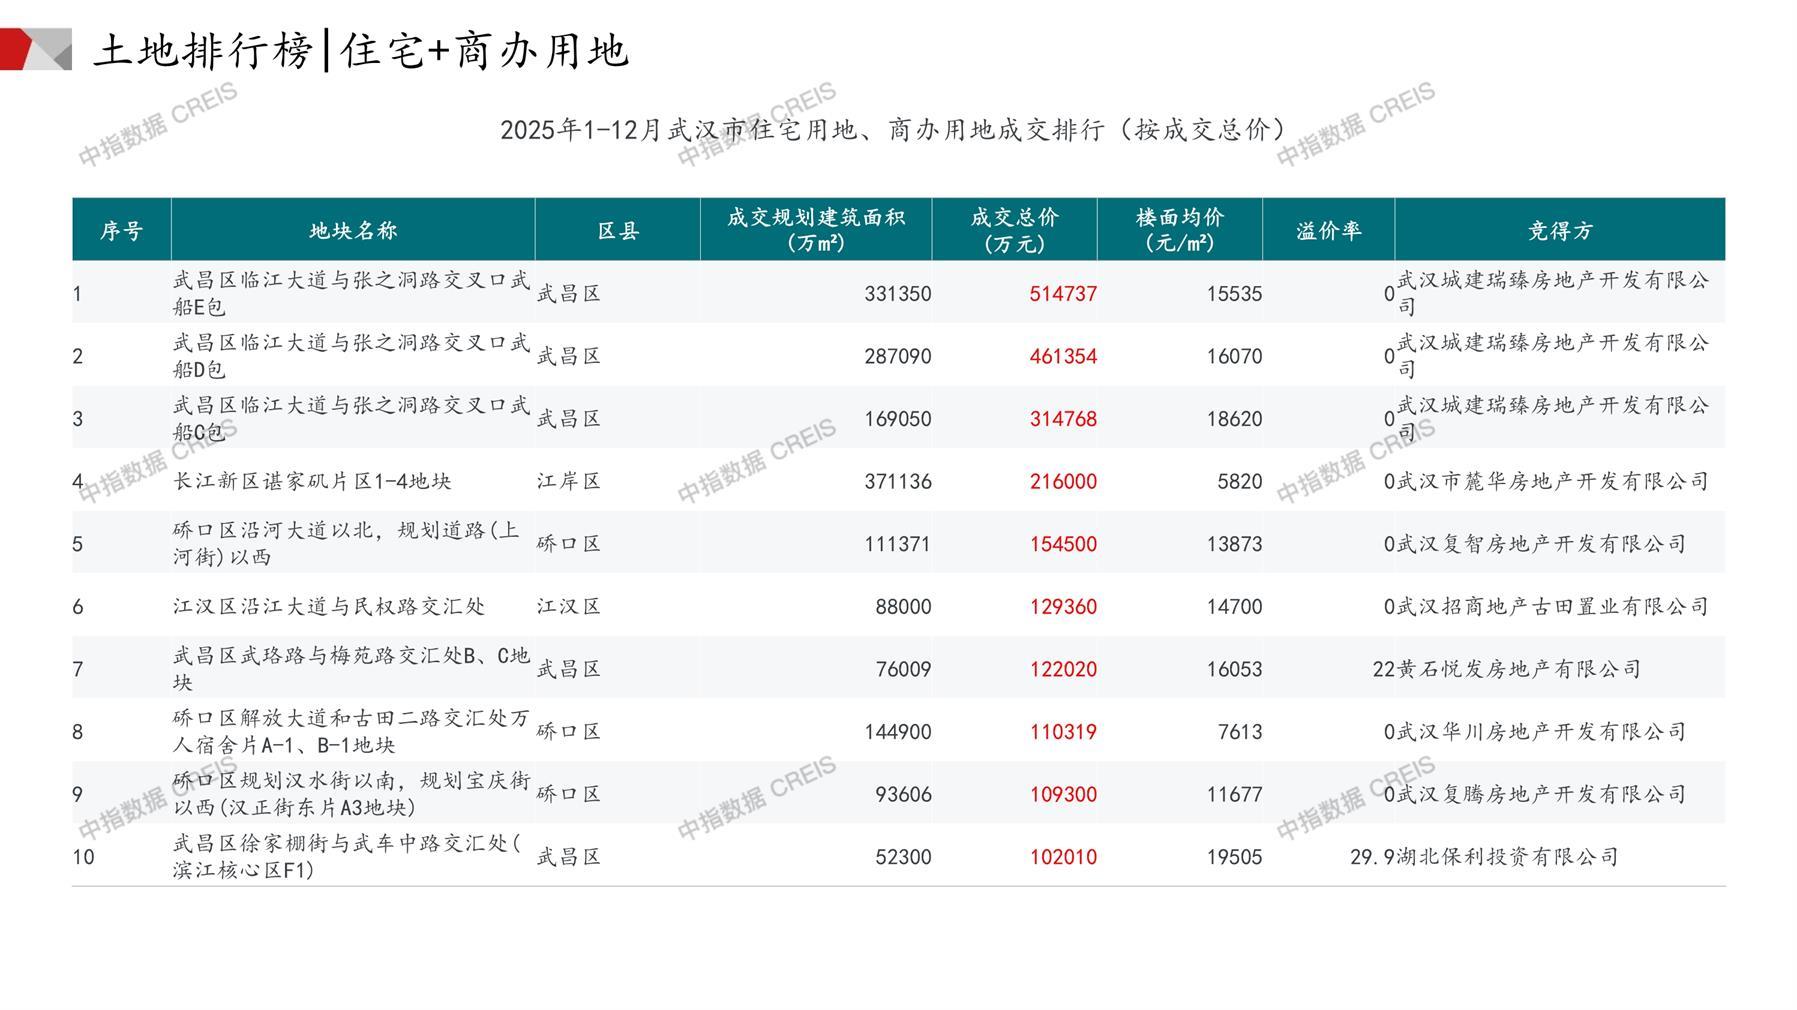The height and width of the screenshot is (1010, 1797).
Task: Click the floor price value 18620
Action: 1233,419
